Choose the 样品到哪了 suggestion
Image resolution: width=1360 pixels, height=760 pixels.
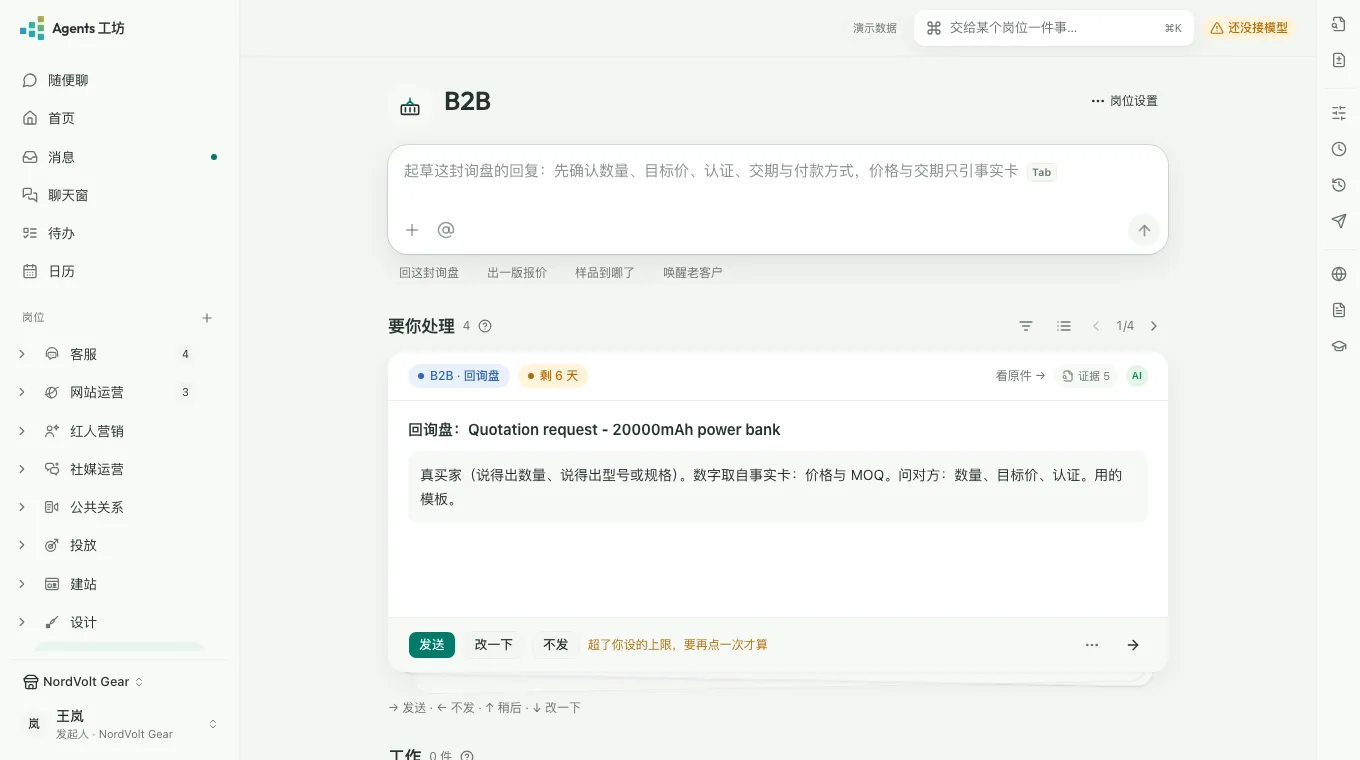click(x=605, y=272)
